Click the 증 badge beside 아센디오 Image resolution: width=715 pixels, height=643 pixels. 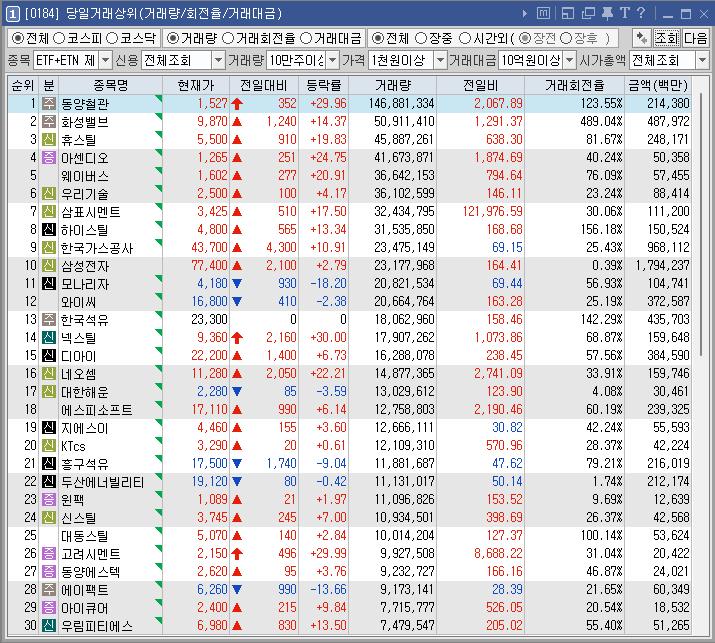click(49, 157)
